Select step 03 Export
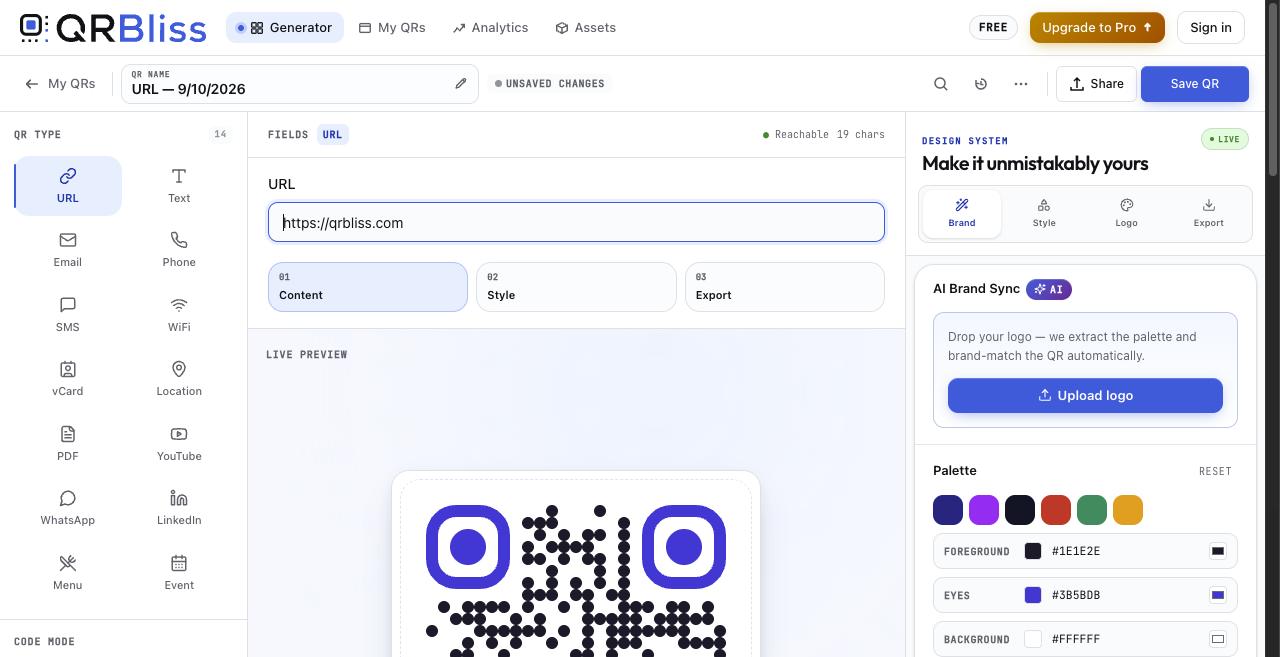1280x657 pixels. tap(785, 287)
